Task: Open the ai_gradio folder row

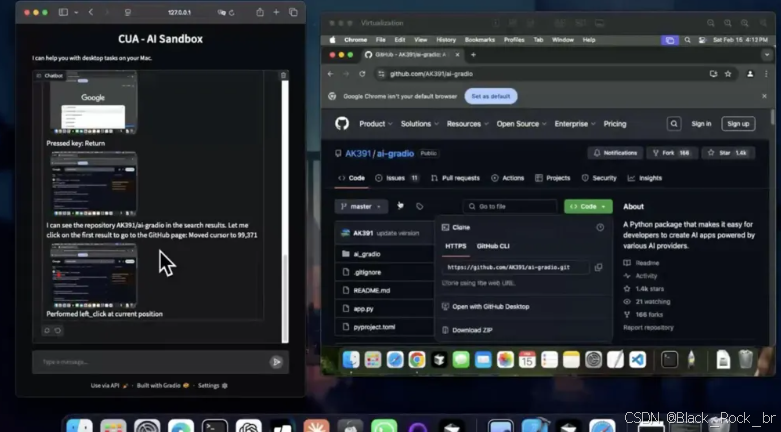Action: tap(384, 254)
